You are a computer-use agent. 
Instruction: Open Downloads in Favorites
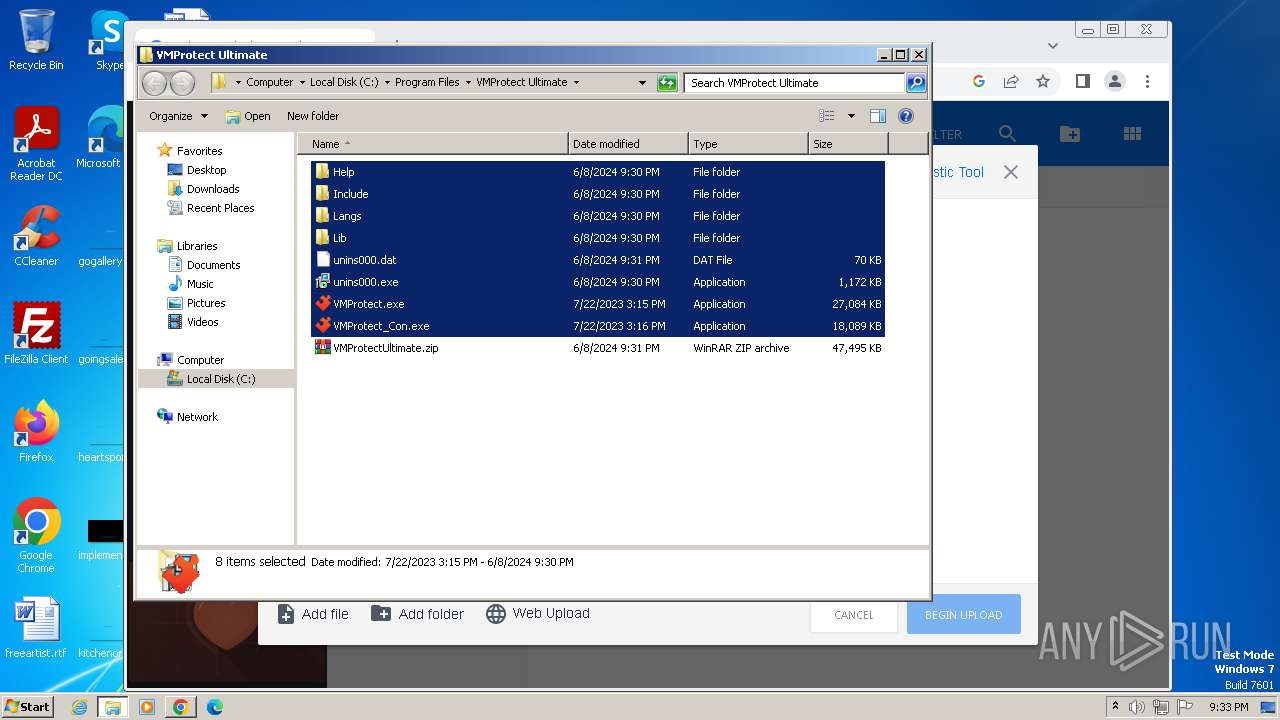coord(213,189)
